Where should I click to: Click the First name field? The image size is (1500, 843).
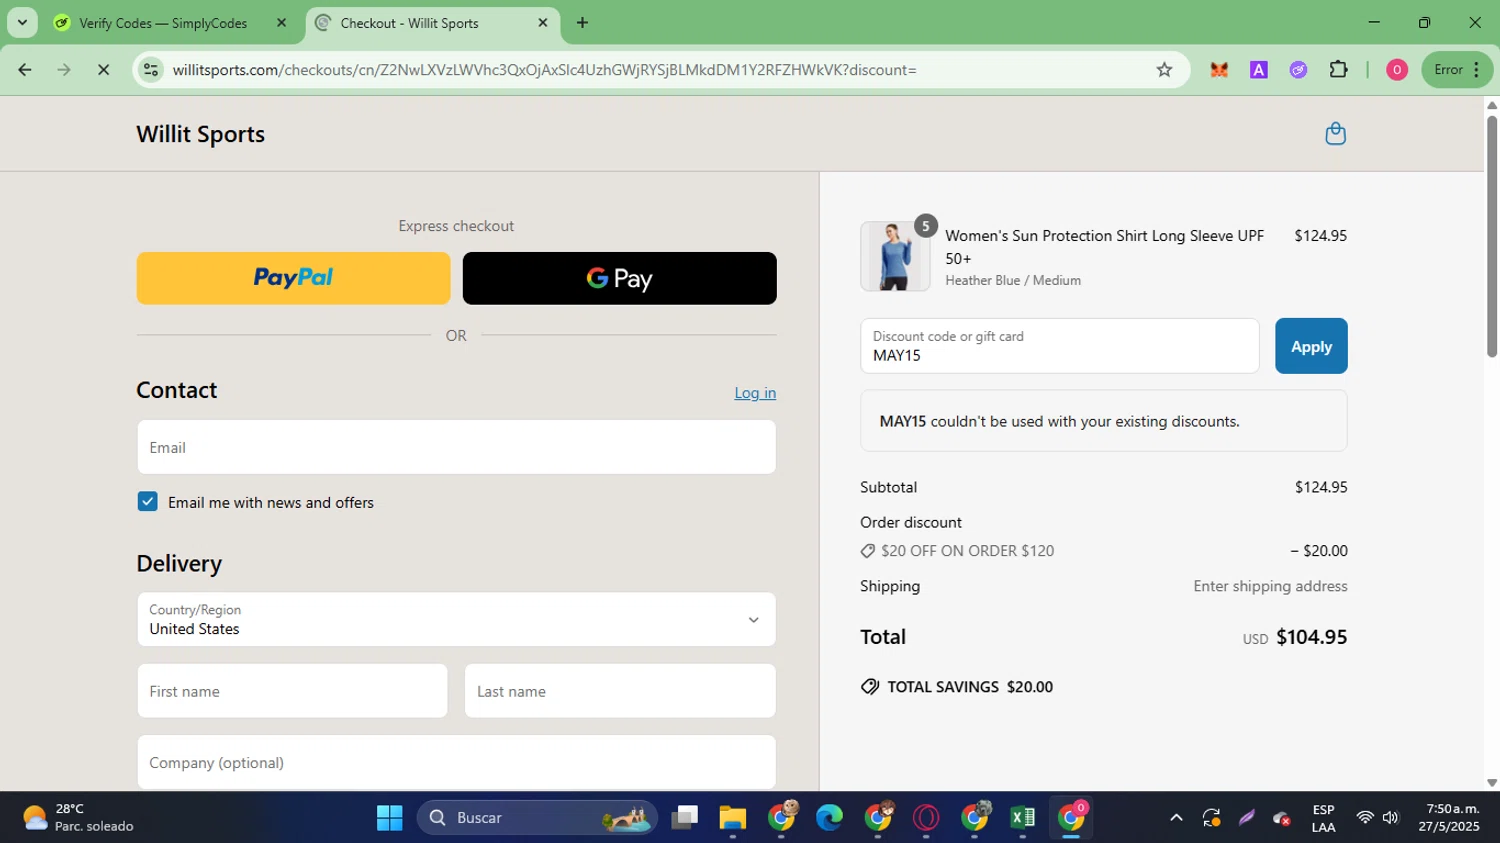click(292, 691)
